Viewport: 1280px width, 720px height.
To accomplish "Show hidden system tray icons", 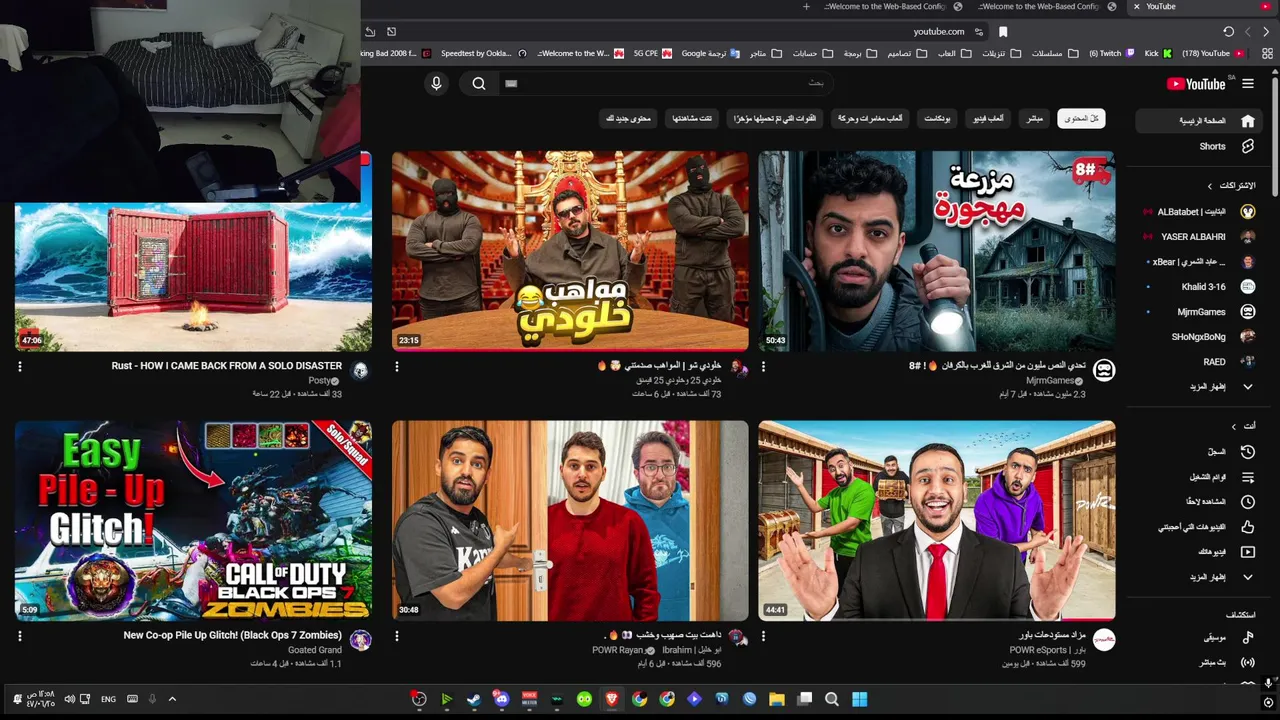I will coord(172,699).
